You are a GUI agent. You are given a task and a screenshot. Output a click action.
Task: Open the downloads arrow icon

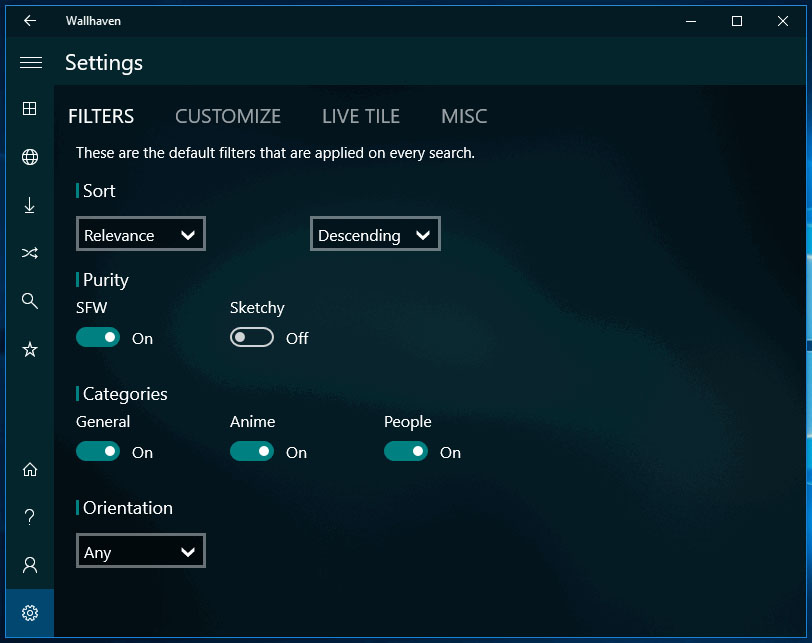(30, 205)
